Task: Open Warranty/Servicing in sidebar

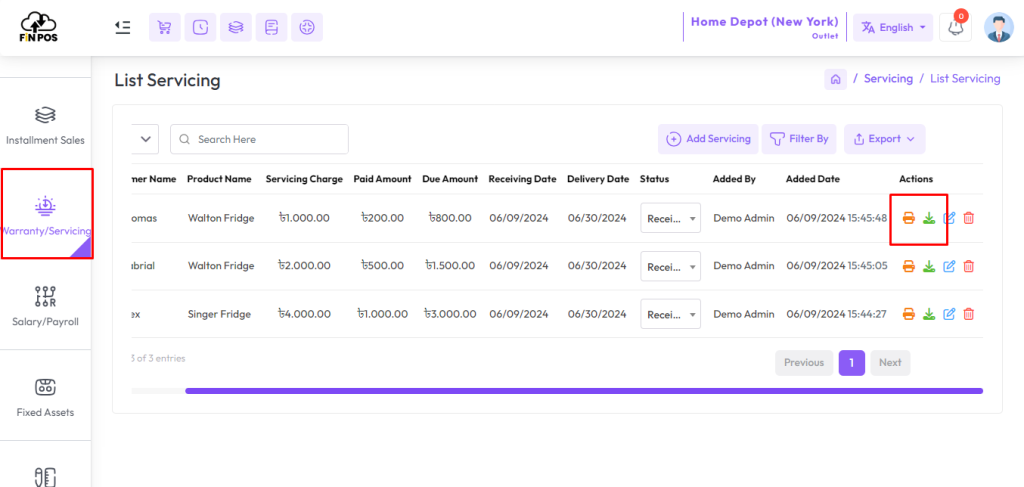Action: (x=46, y=214)
